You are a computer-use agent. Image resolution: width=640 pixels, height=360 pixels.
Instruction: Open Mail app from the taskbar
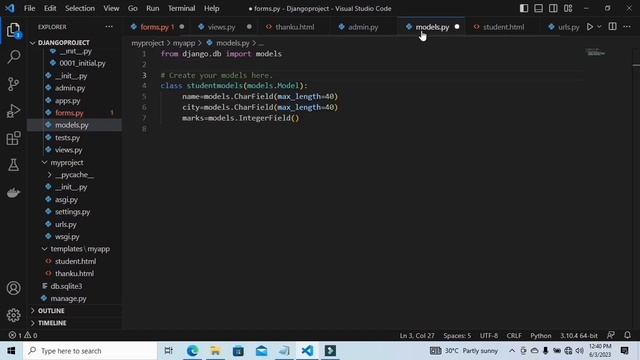[x=261, y=351]
